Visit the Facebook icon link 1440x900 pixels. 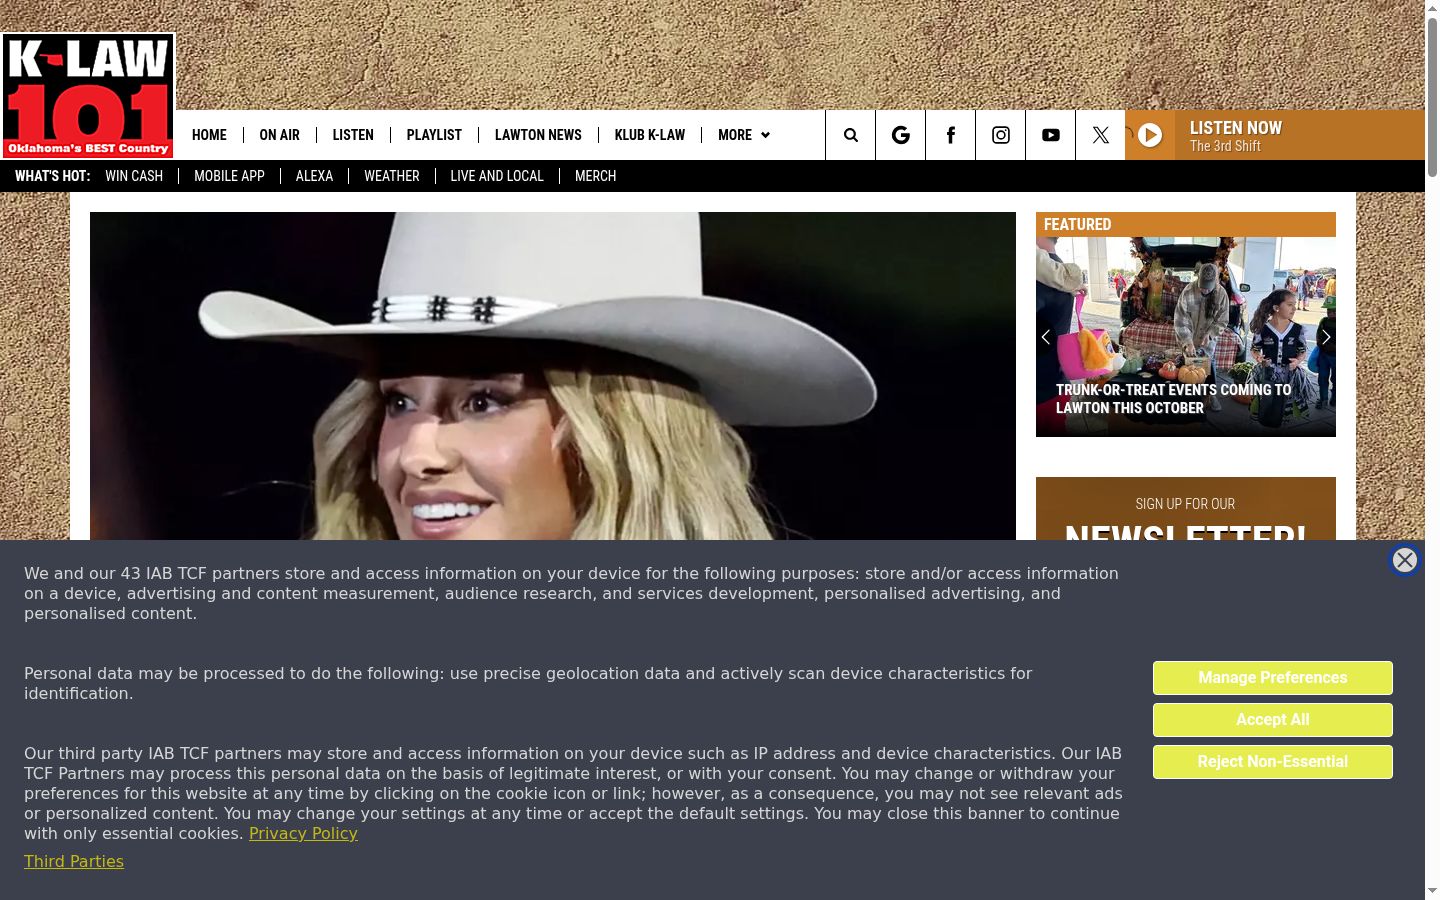(x=951, y=135)
